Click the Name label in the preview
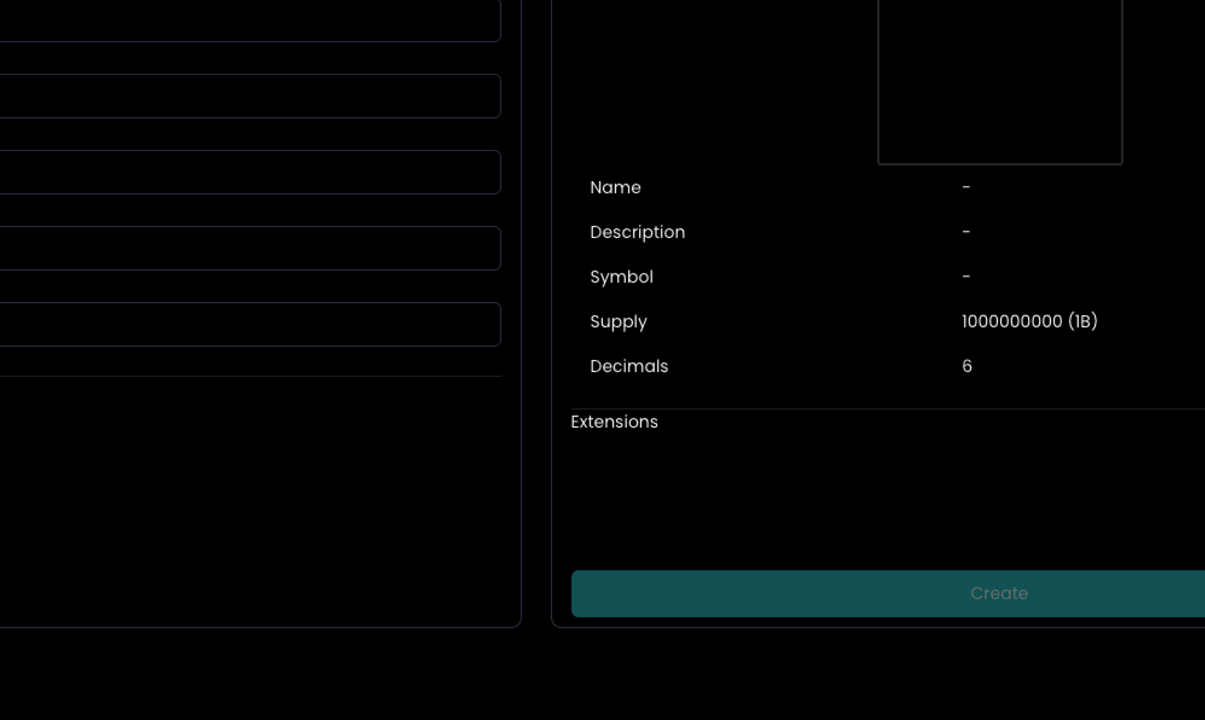Image resolution: width=1205 pixels, height=720 pixels. 615,187
